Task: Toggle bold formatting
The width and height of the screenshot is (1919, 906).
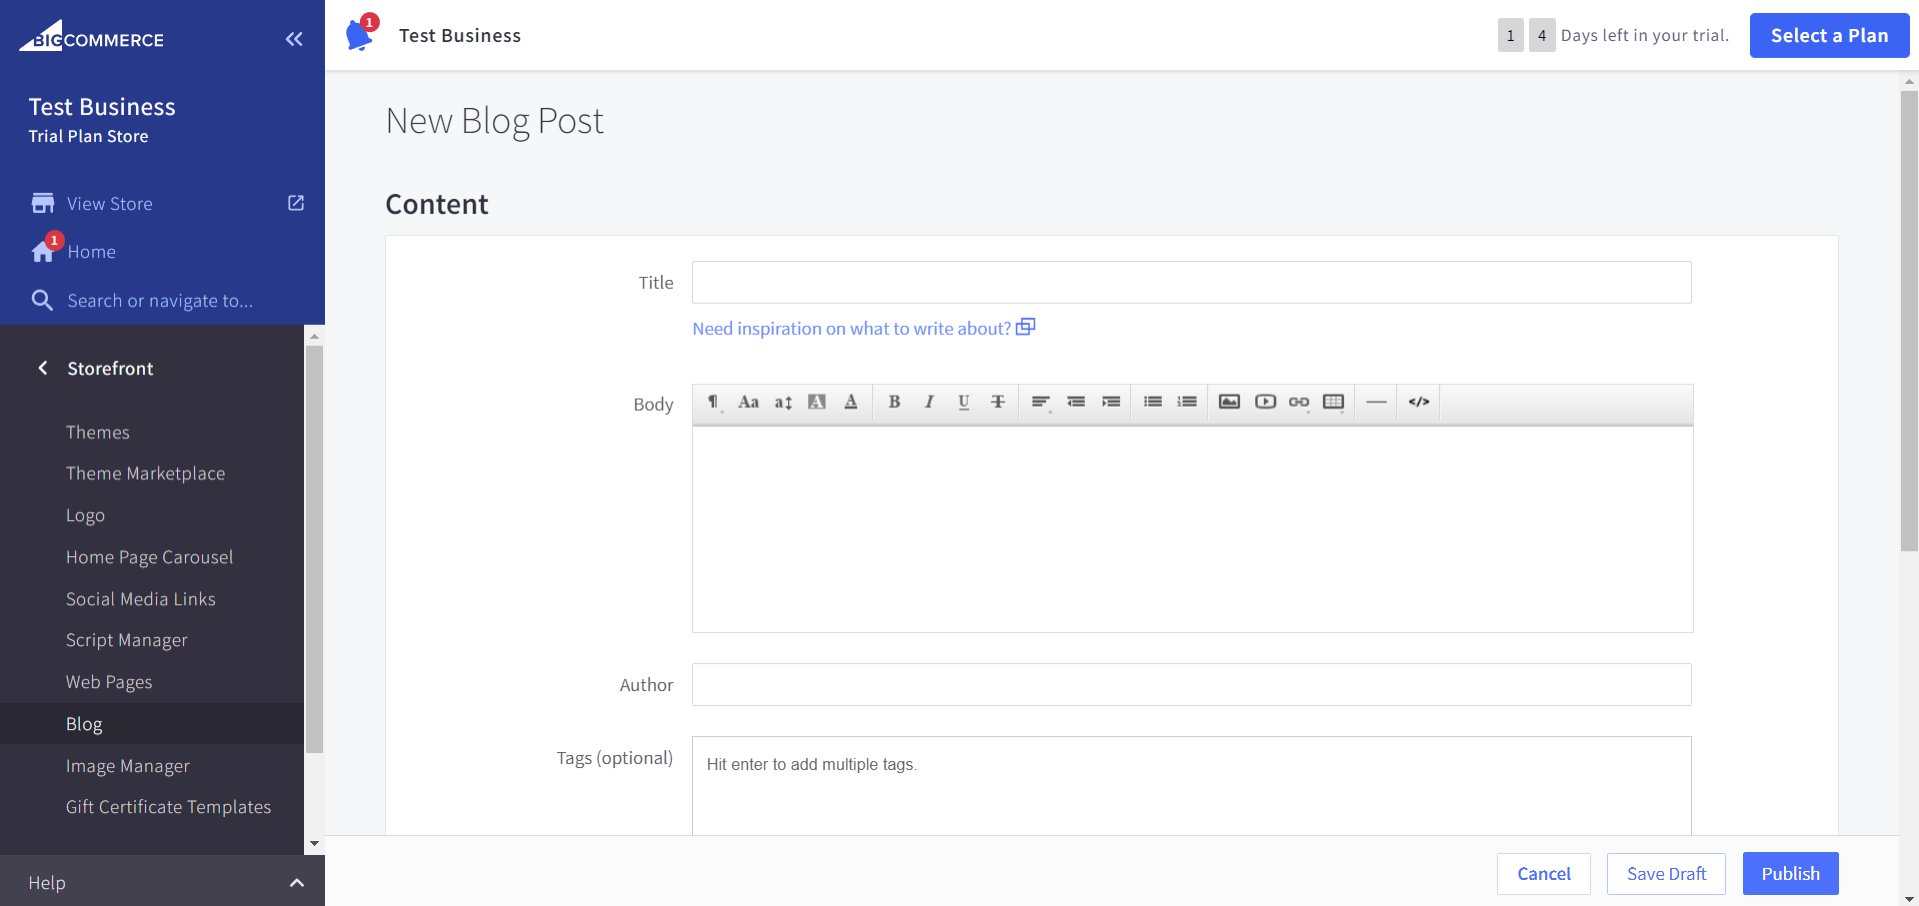Action: click(894, 402)
